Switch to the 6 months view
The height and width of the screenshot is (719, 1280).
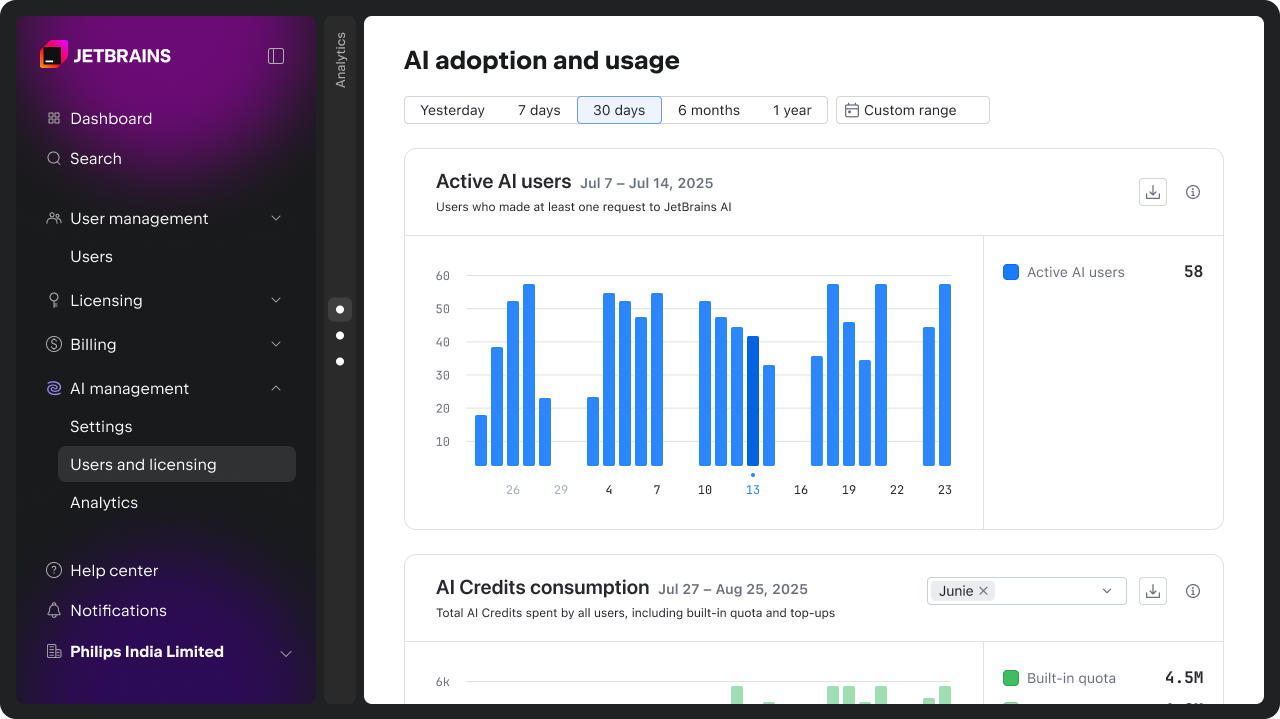[708, 110]
